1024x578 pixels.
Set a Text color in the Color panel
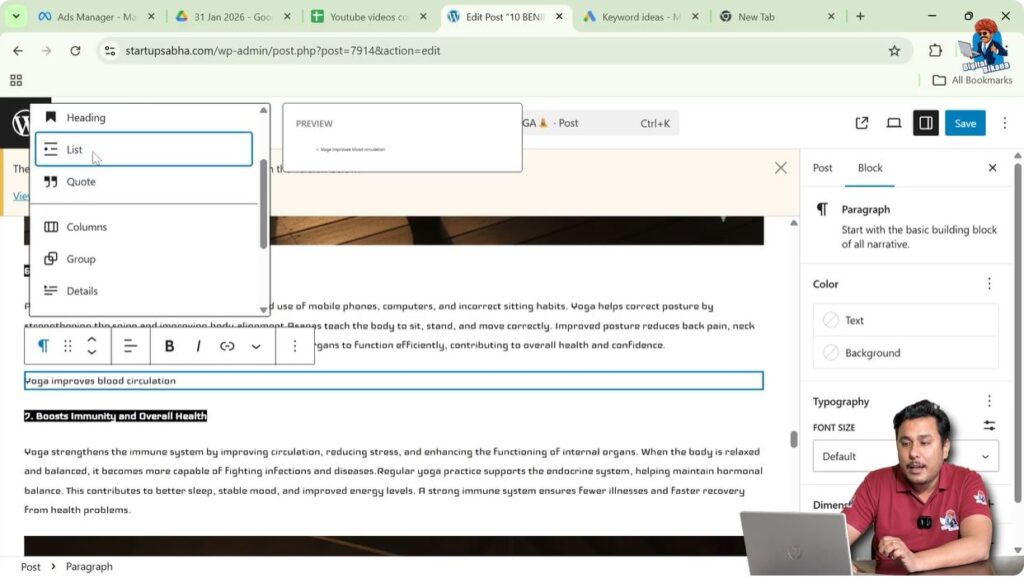[855, 319]
